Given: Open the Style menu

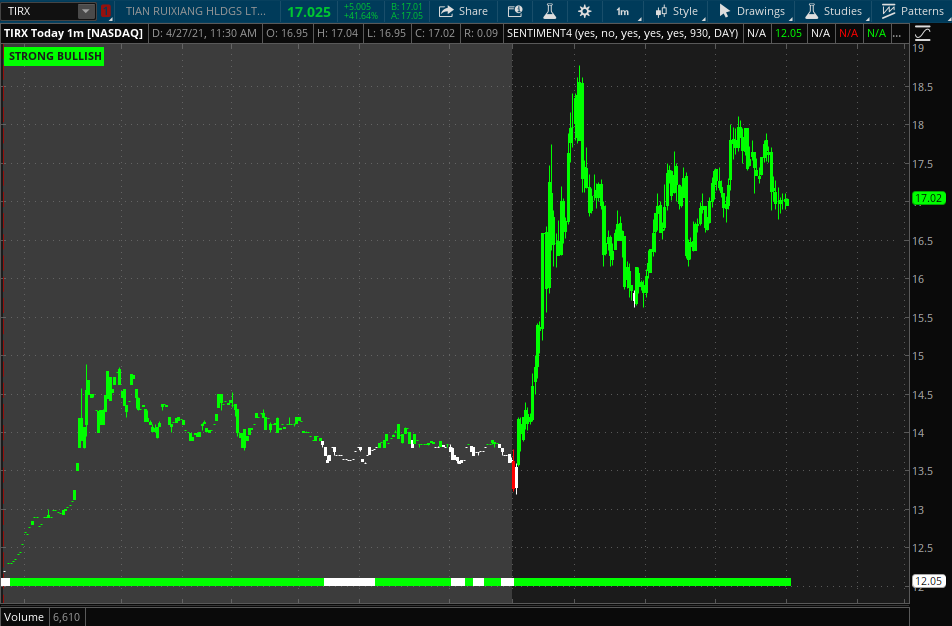Looking at the screenshot, I should (x=676, y=11).
